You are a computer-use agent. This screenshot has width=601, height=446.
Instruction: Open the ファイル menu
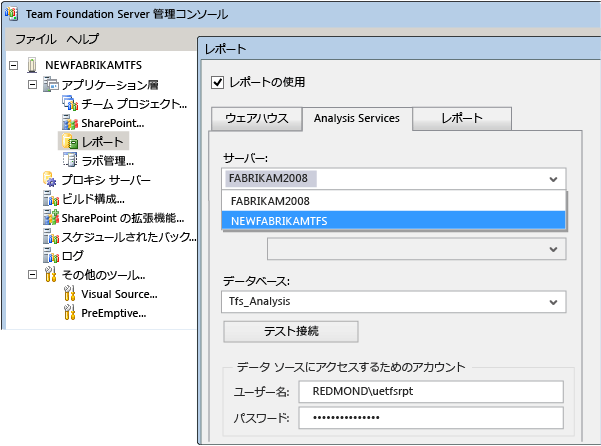(36, 39)
